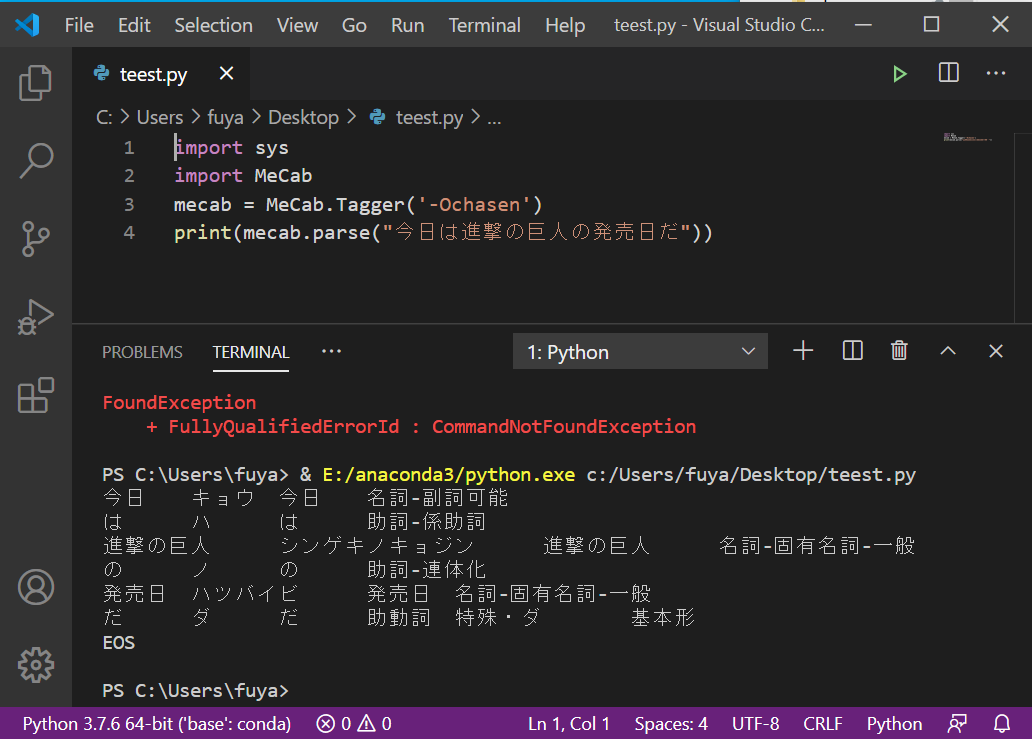Click the Accounts icon in activity bar
The height and width of the screenshot is (739, 1032).
36,587
